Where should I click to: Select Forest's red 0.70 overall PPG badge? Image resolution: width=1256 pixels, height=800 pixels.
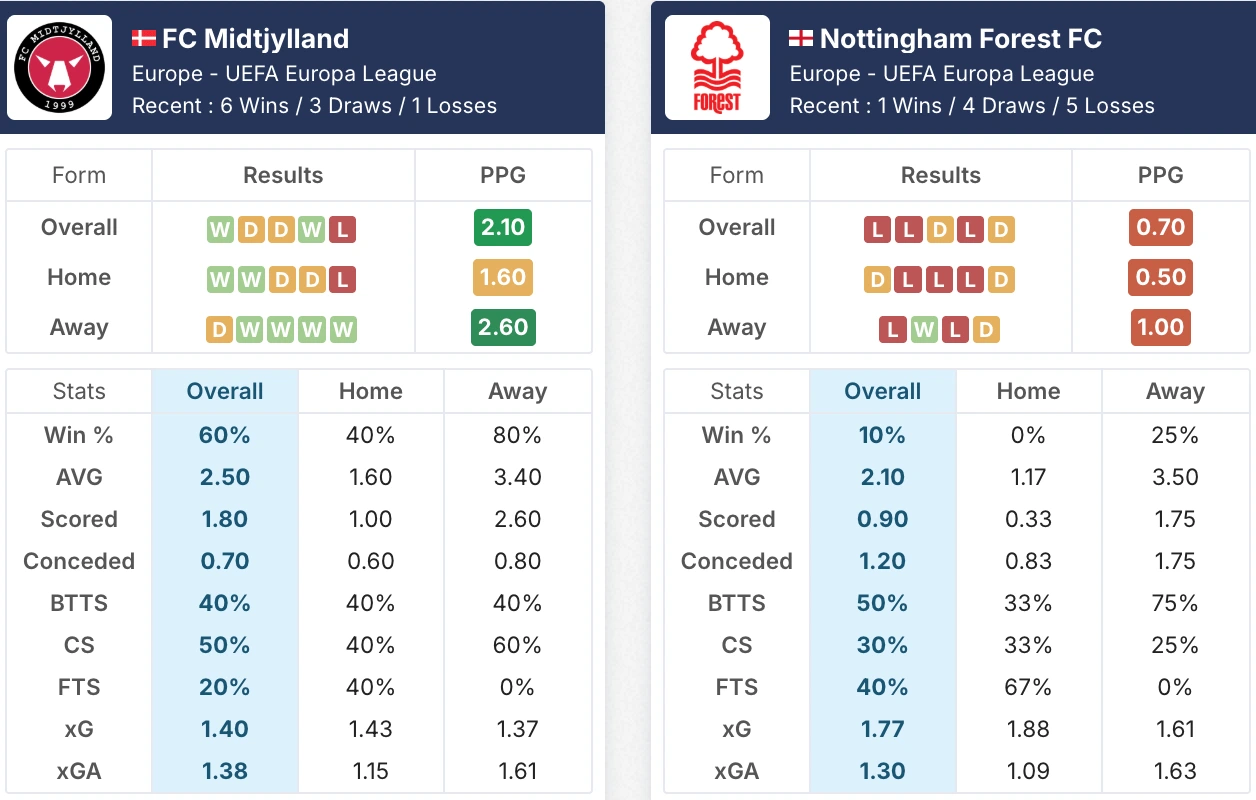tap(1159, 228)
